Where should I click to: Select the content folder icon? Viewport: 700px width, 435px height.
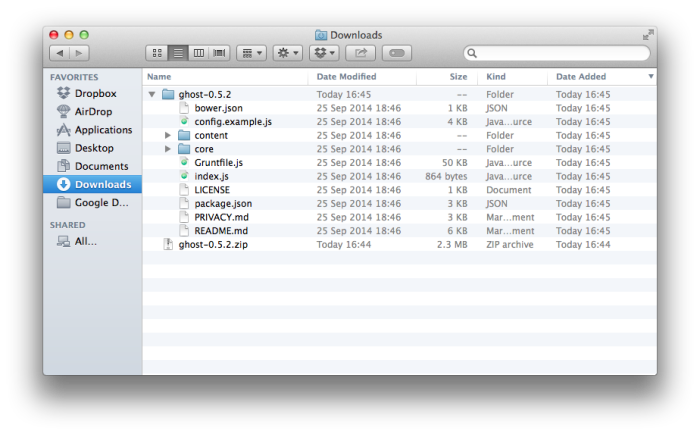point(184,135)
